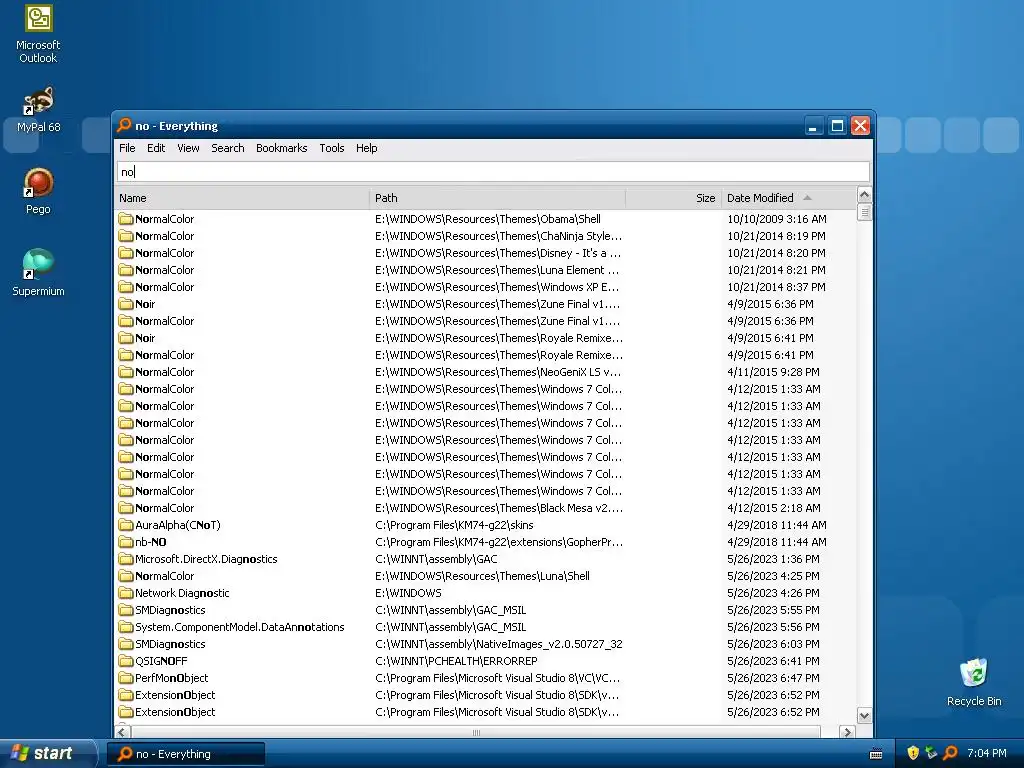Screen dimensions: 1024x768
Task: Click path C:\WINNT\PCHEALTH\ERRORREP
Action: click(x=456, y=660)
